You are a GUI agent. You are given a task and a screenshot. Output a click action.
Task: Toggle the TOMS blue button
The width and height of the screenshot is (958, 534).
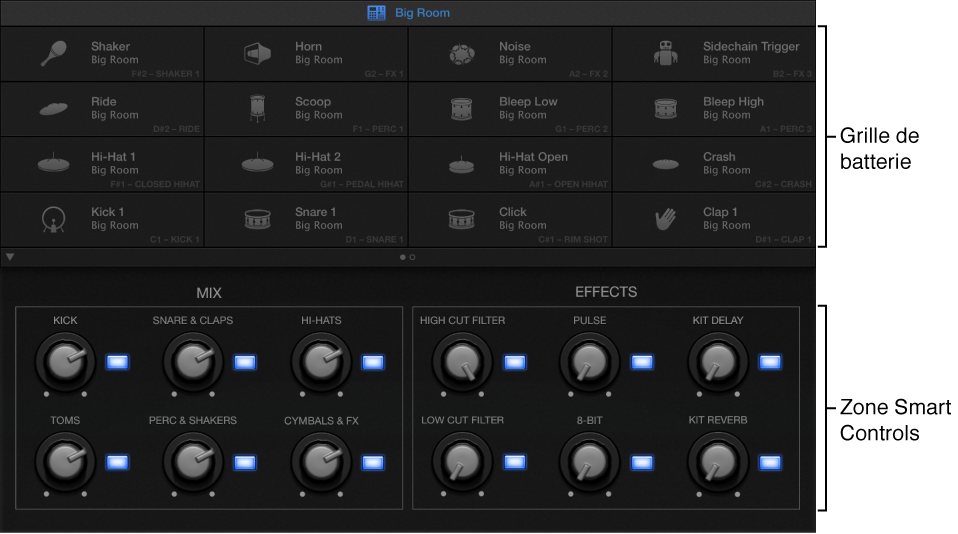[117, 463]
